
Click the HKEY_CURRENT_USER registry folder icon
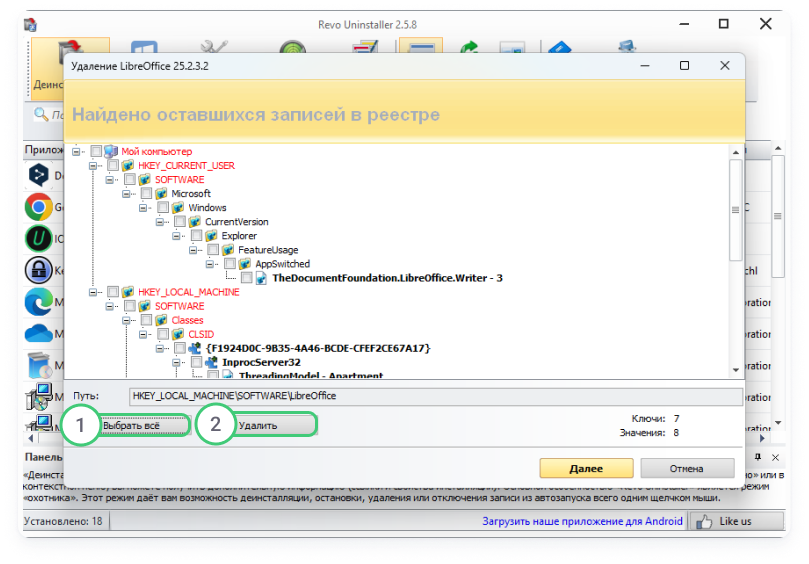(x=128, y=165)
